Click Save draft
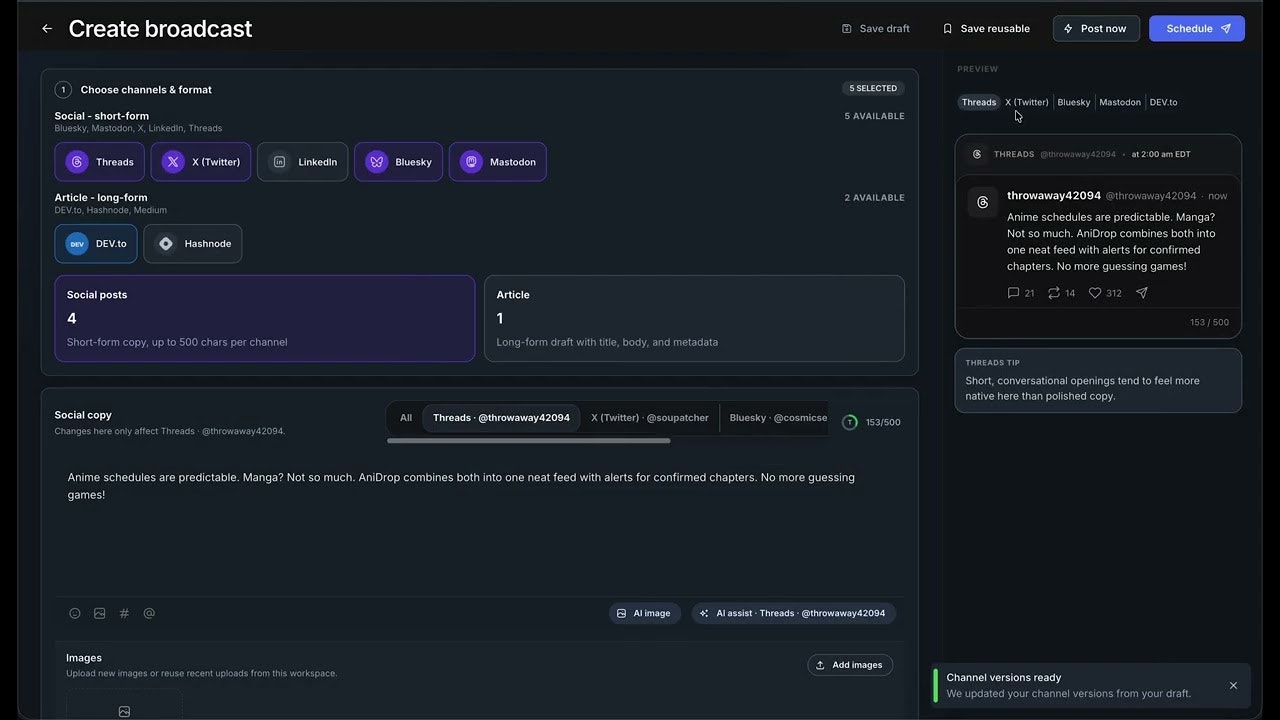The height and width of the screenshot is (720, 1280). coord(876,29)
